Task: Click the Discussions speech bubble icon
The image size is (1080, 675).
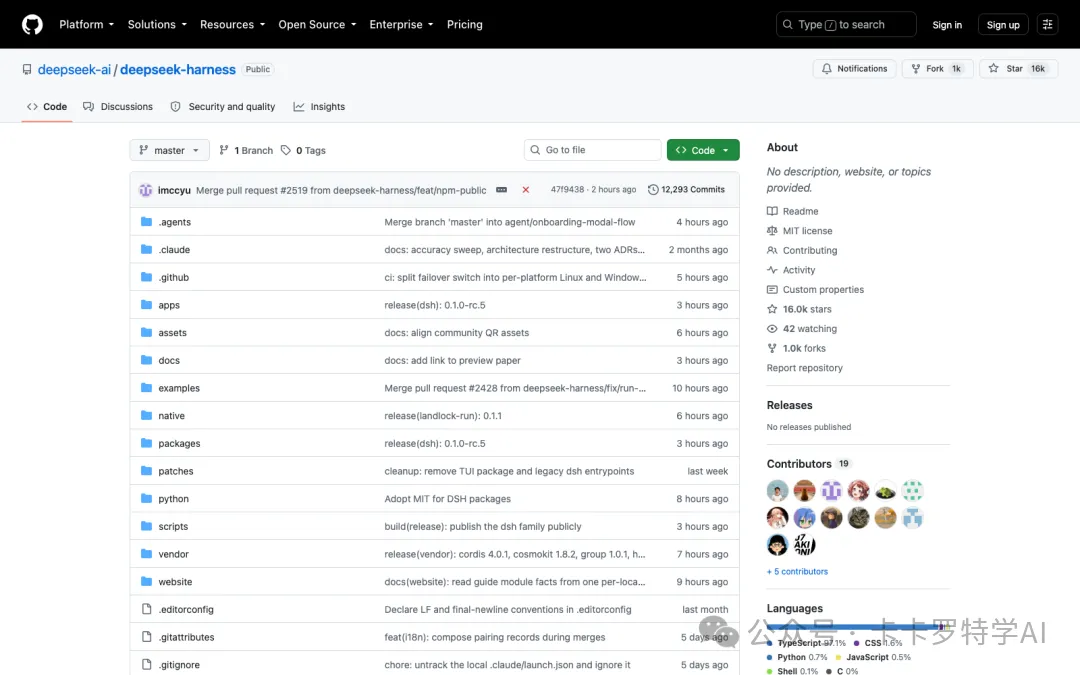Action: (x=88, y=107)
